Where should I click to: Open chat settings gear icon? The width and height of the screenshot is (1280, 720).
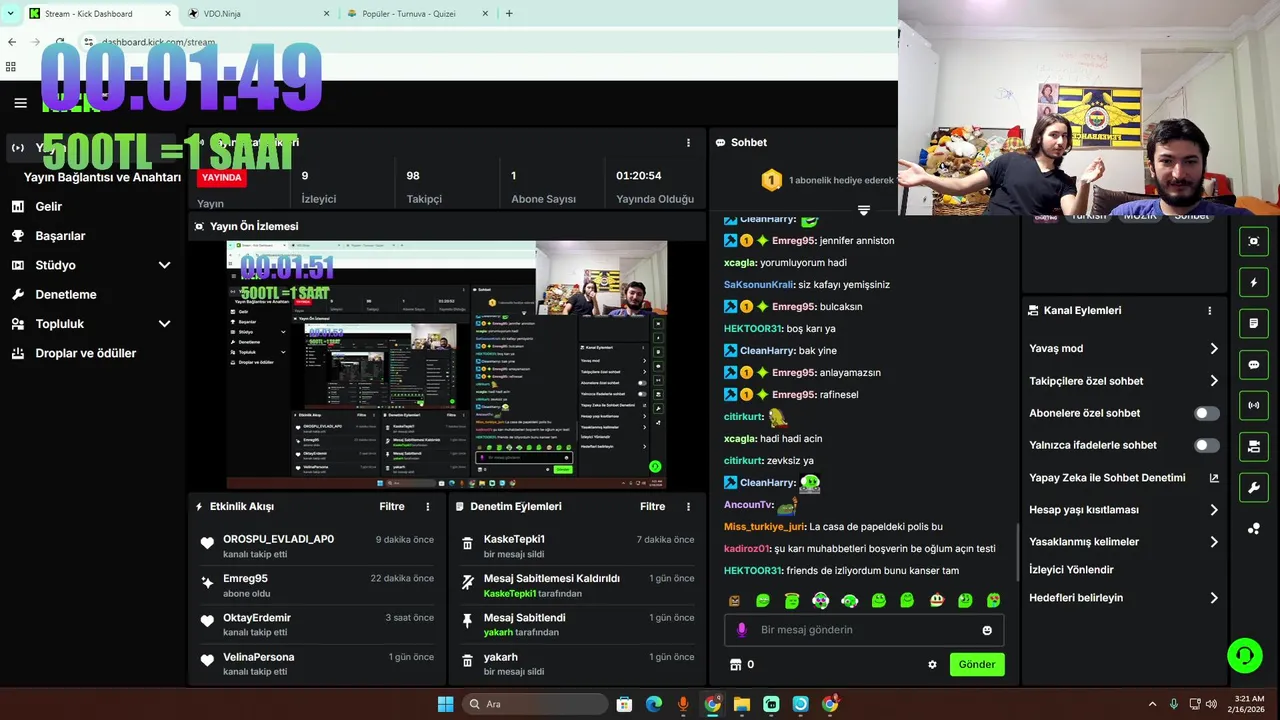coord(932,664)
